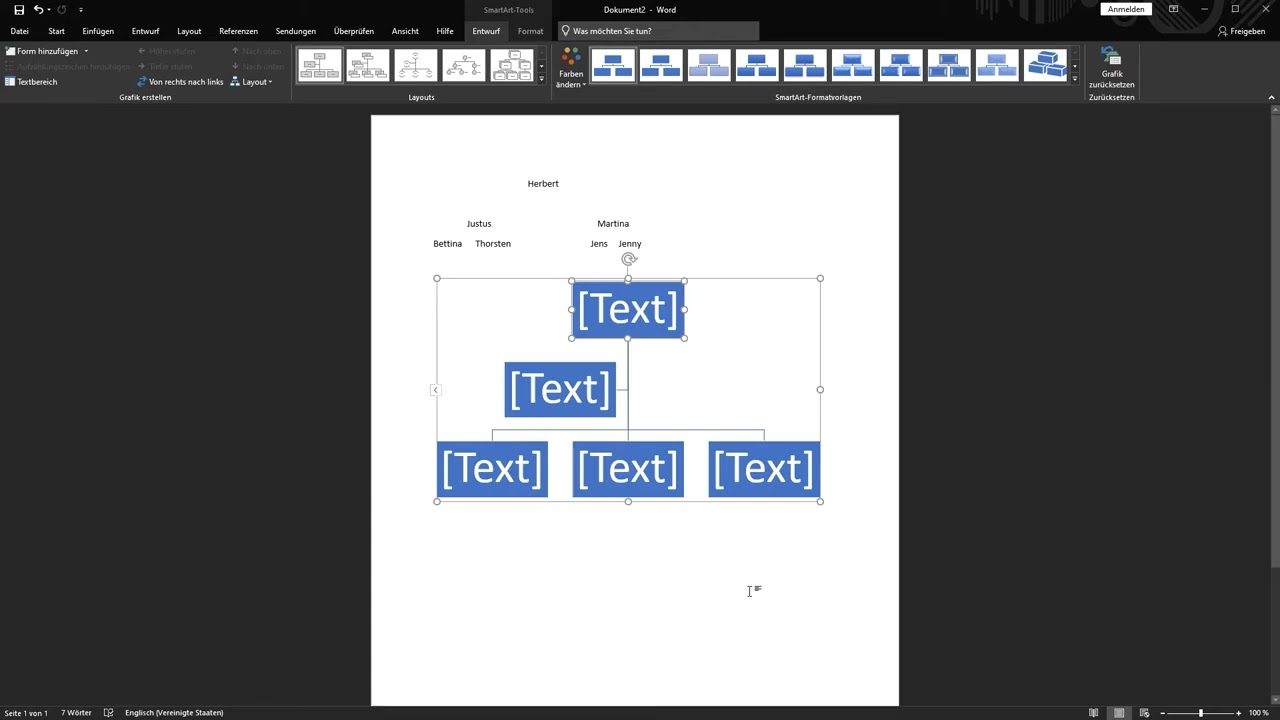The height and width of the screenshot is (720, 1280).
Task: Apply the 3D brick-style SmartArt format
Action: [x=1045, y=66]
